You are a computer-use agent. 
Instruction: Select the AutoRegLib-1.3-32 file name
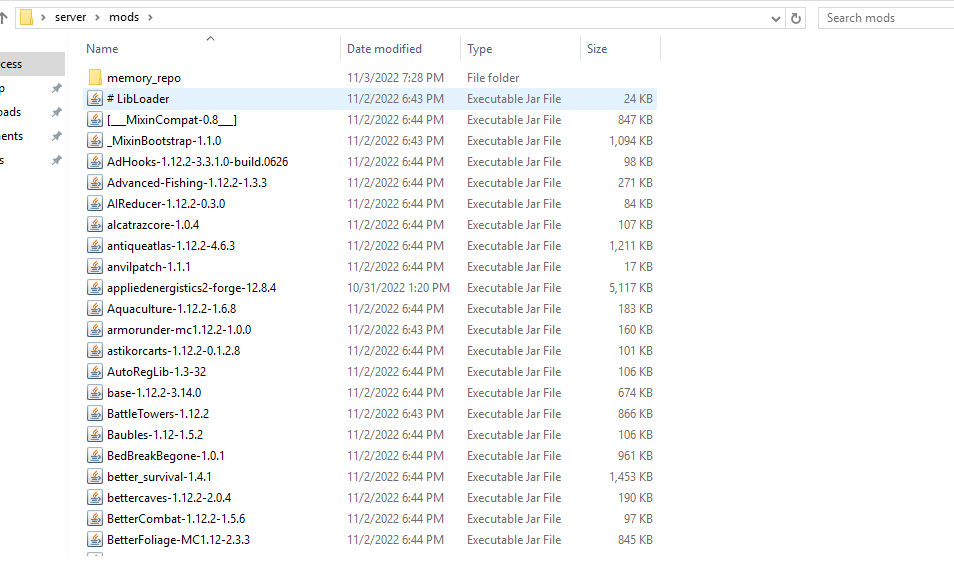(156, 372)
